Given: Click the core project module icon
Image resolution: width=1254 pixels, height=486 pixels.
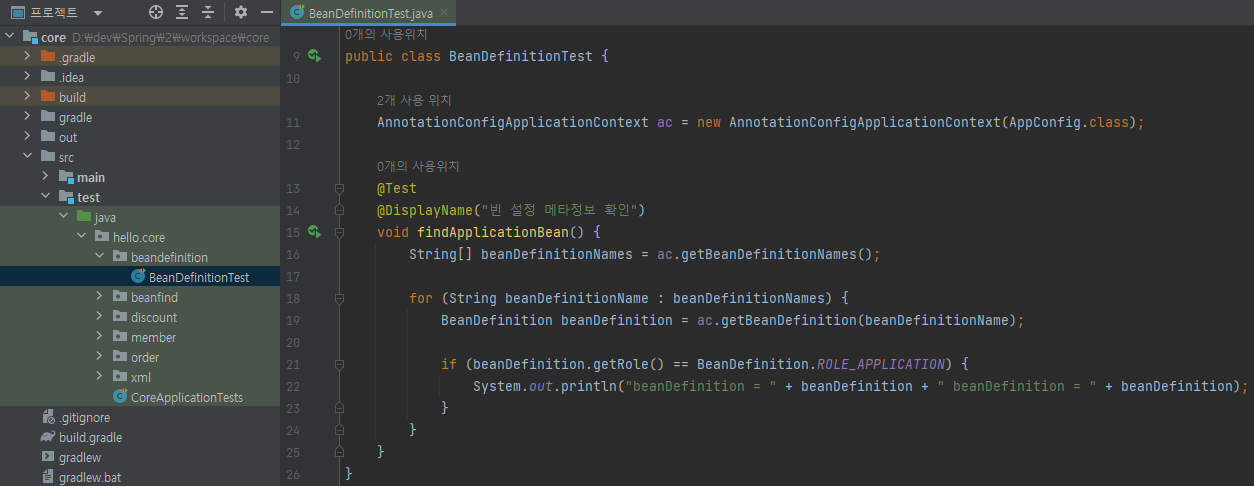Looking at the screenshot, I should (30, 37).
